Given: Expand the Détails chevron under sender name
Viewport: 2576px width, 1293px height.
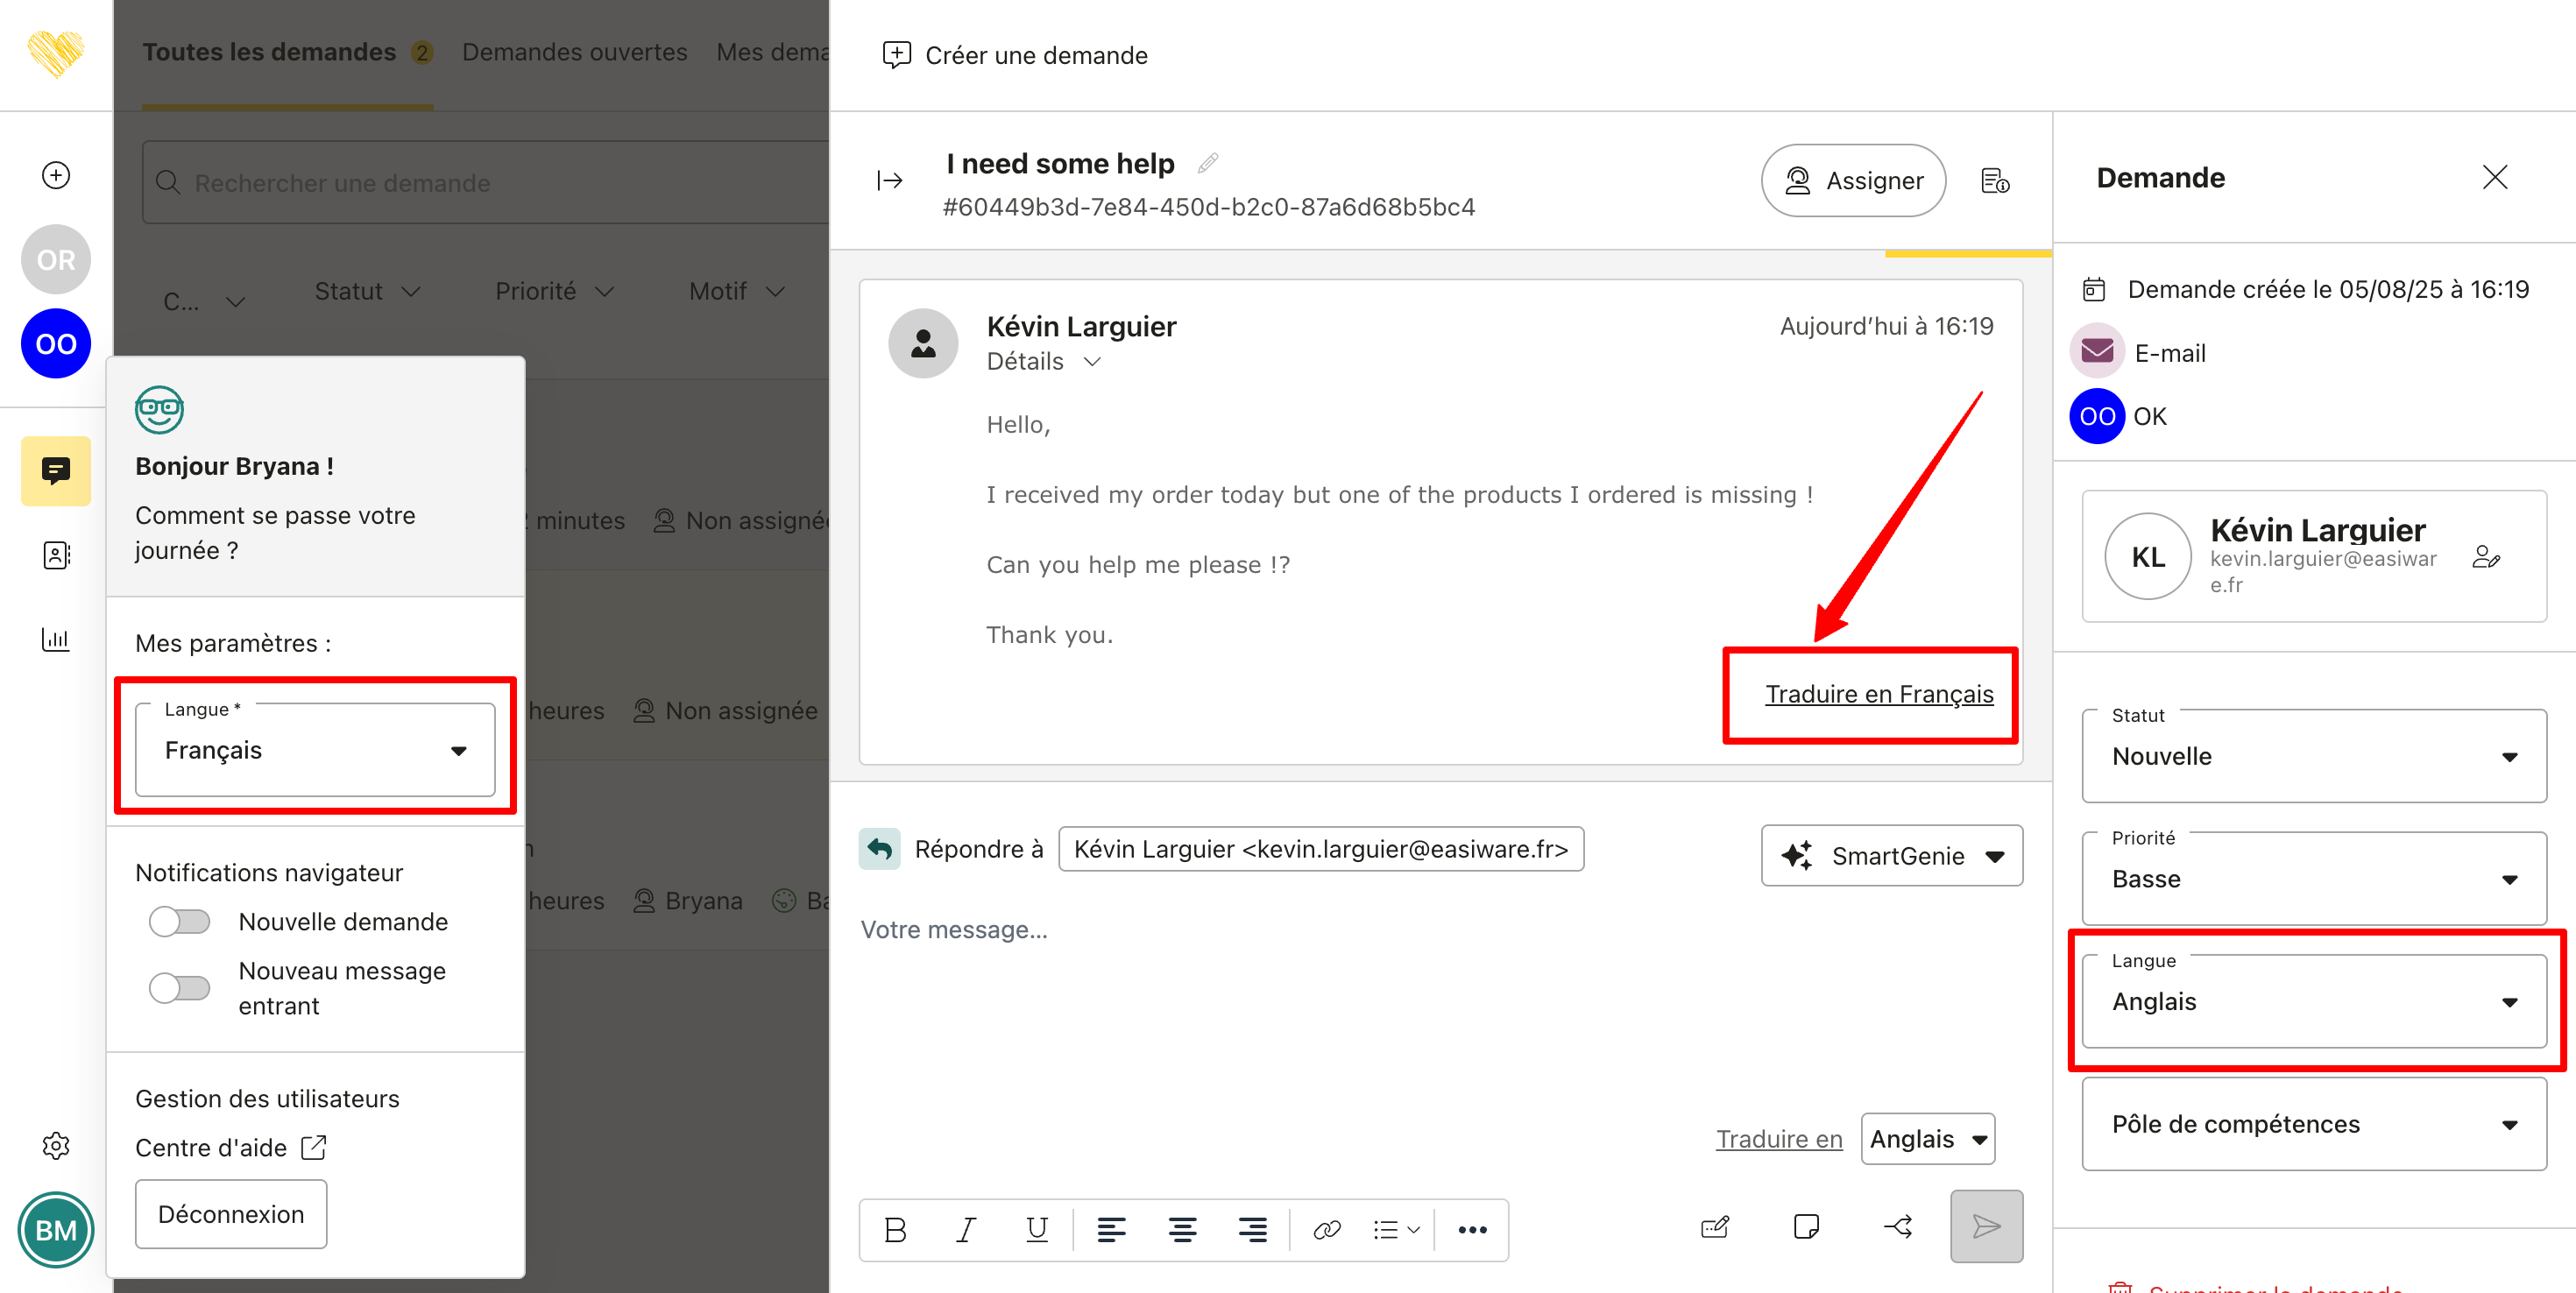Looking at the screenshot, I should tap(1092, 362).
